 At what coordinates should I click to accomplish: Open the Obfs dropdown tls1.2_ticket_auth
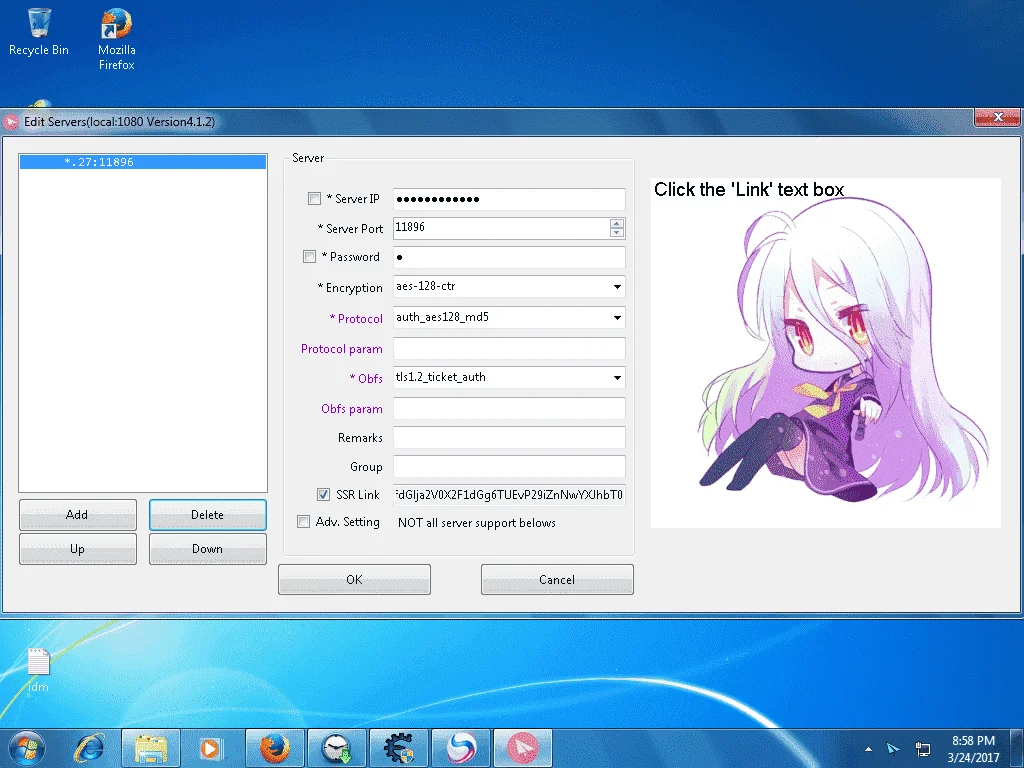509,377
